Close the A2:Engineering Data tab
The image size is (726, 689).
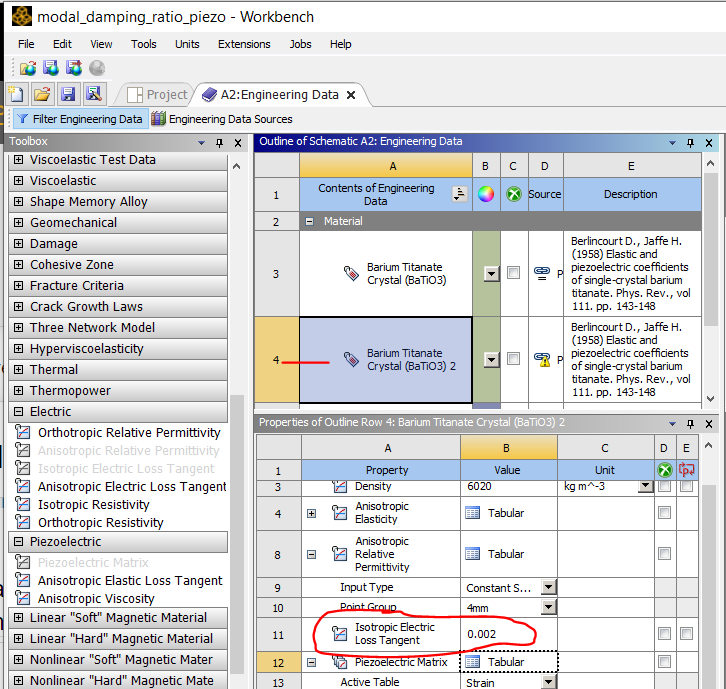[x=351, y=95]
